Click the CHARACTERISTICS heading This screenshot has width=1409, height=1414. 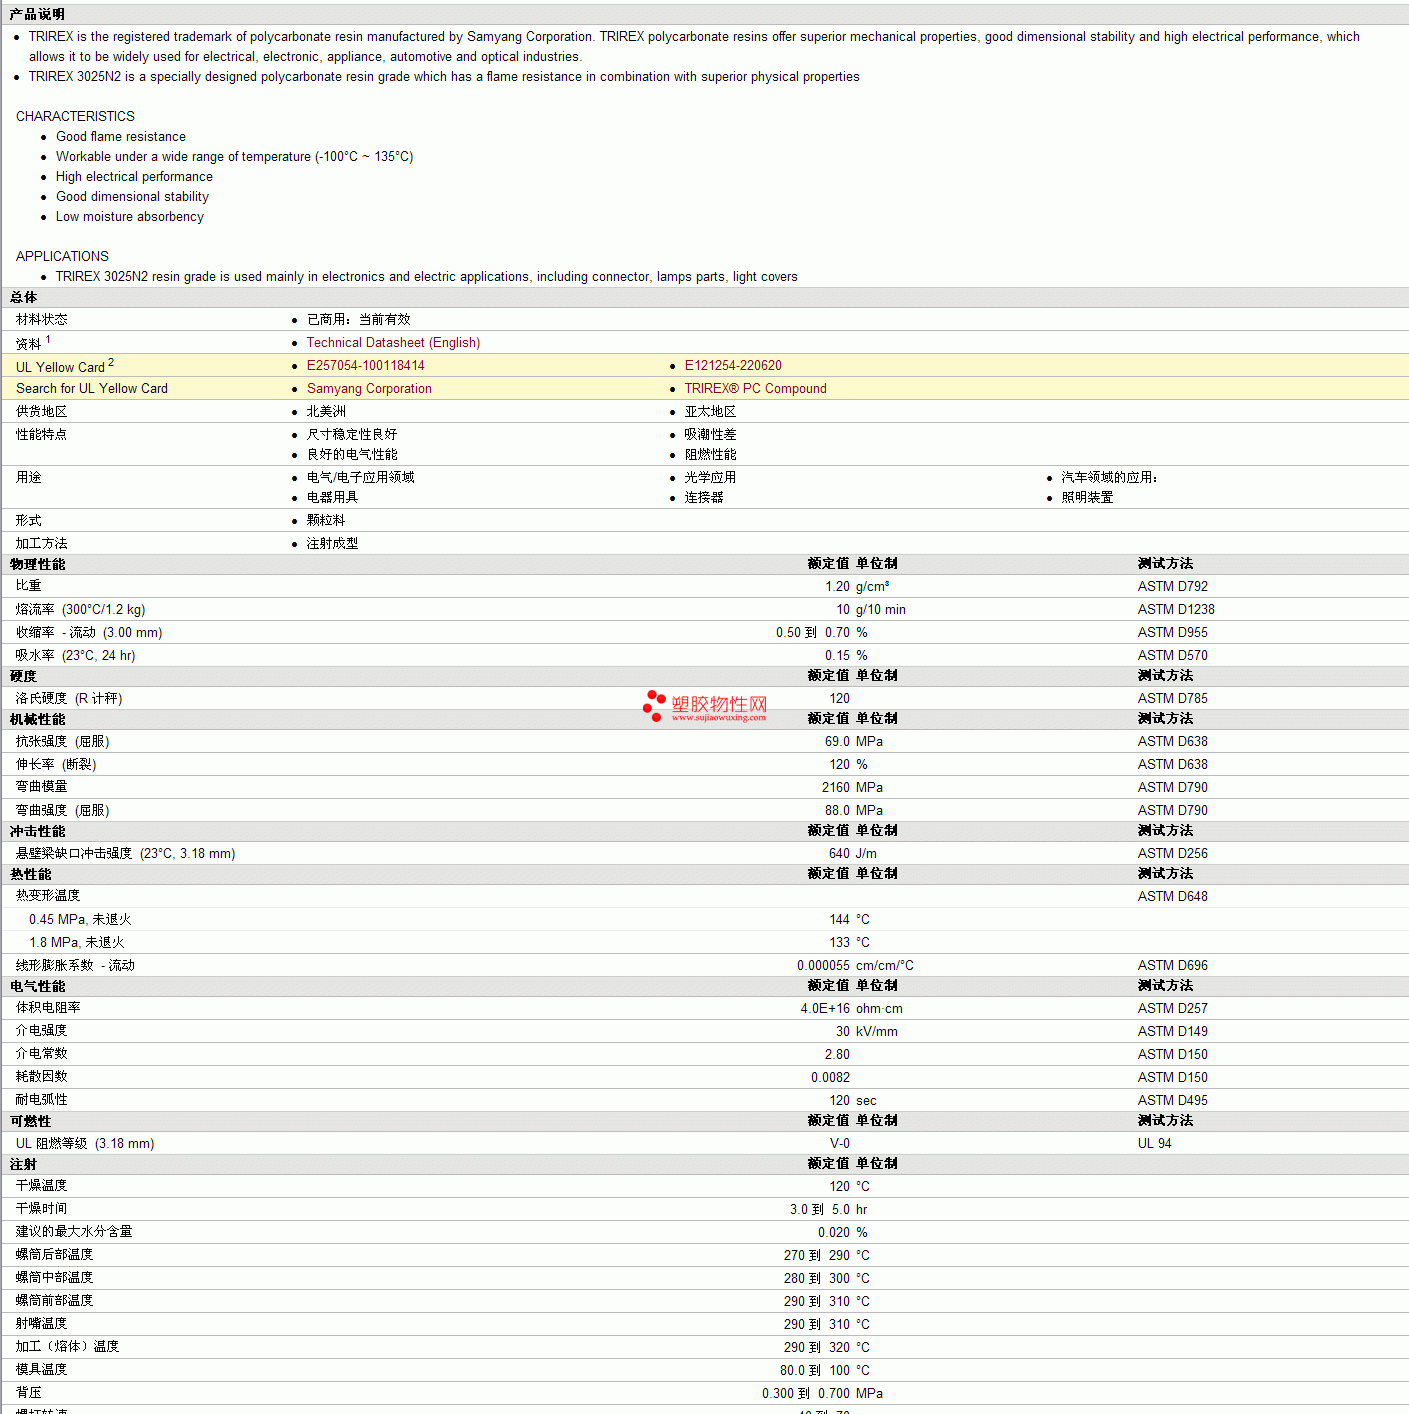coord(75,116)
